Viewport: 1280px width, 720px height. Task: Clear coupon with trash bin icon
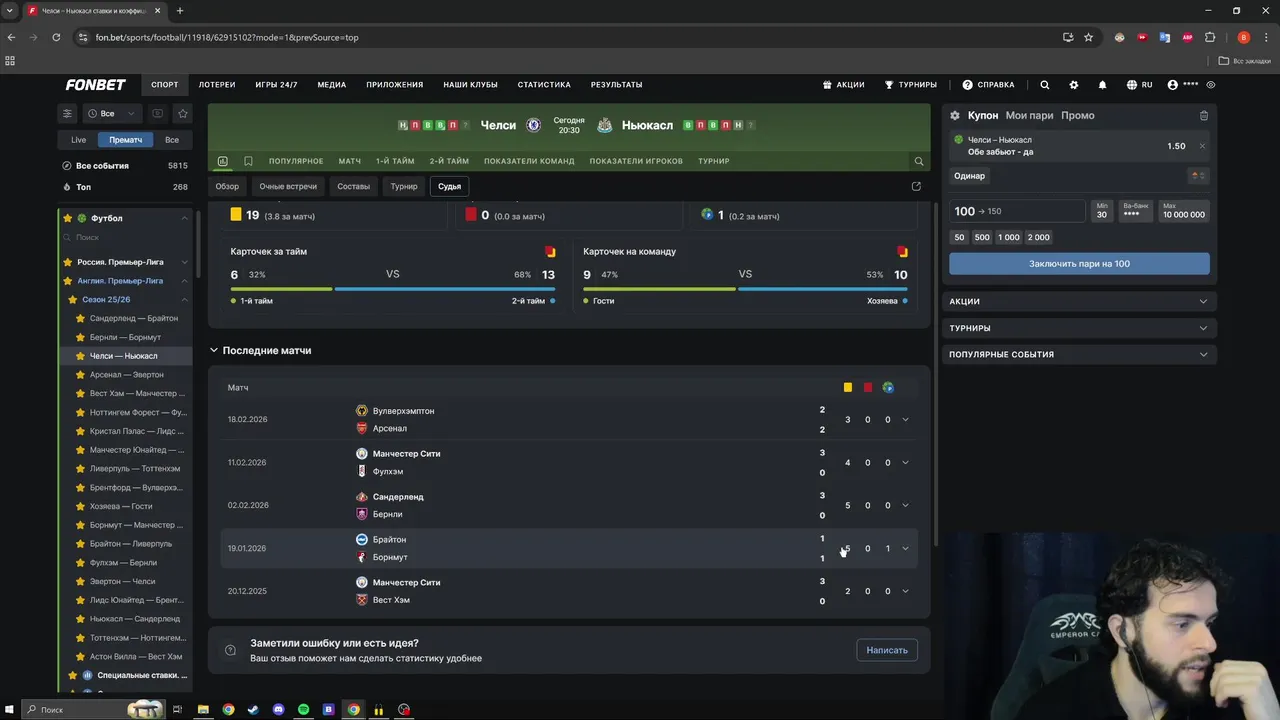tap(1204, 116)
